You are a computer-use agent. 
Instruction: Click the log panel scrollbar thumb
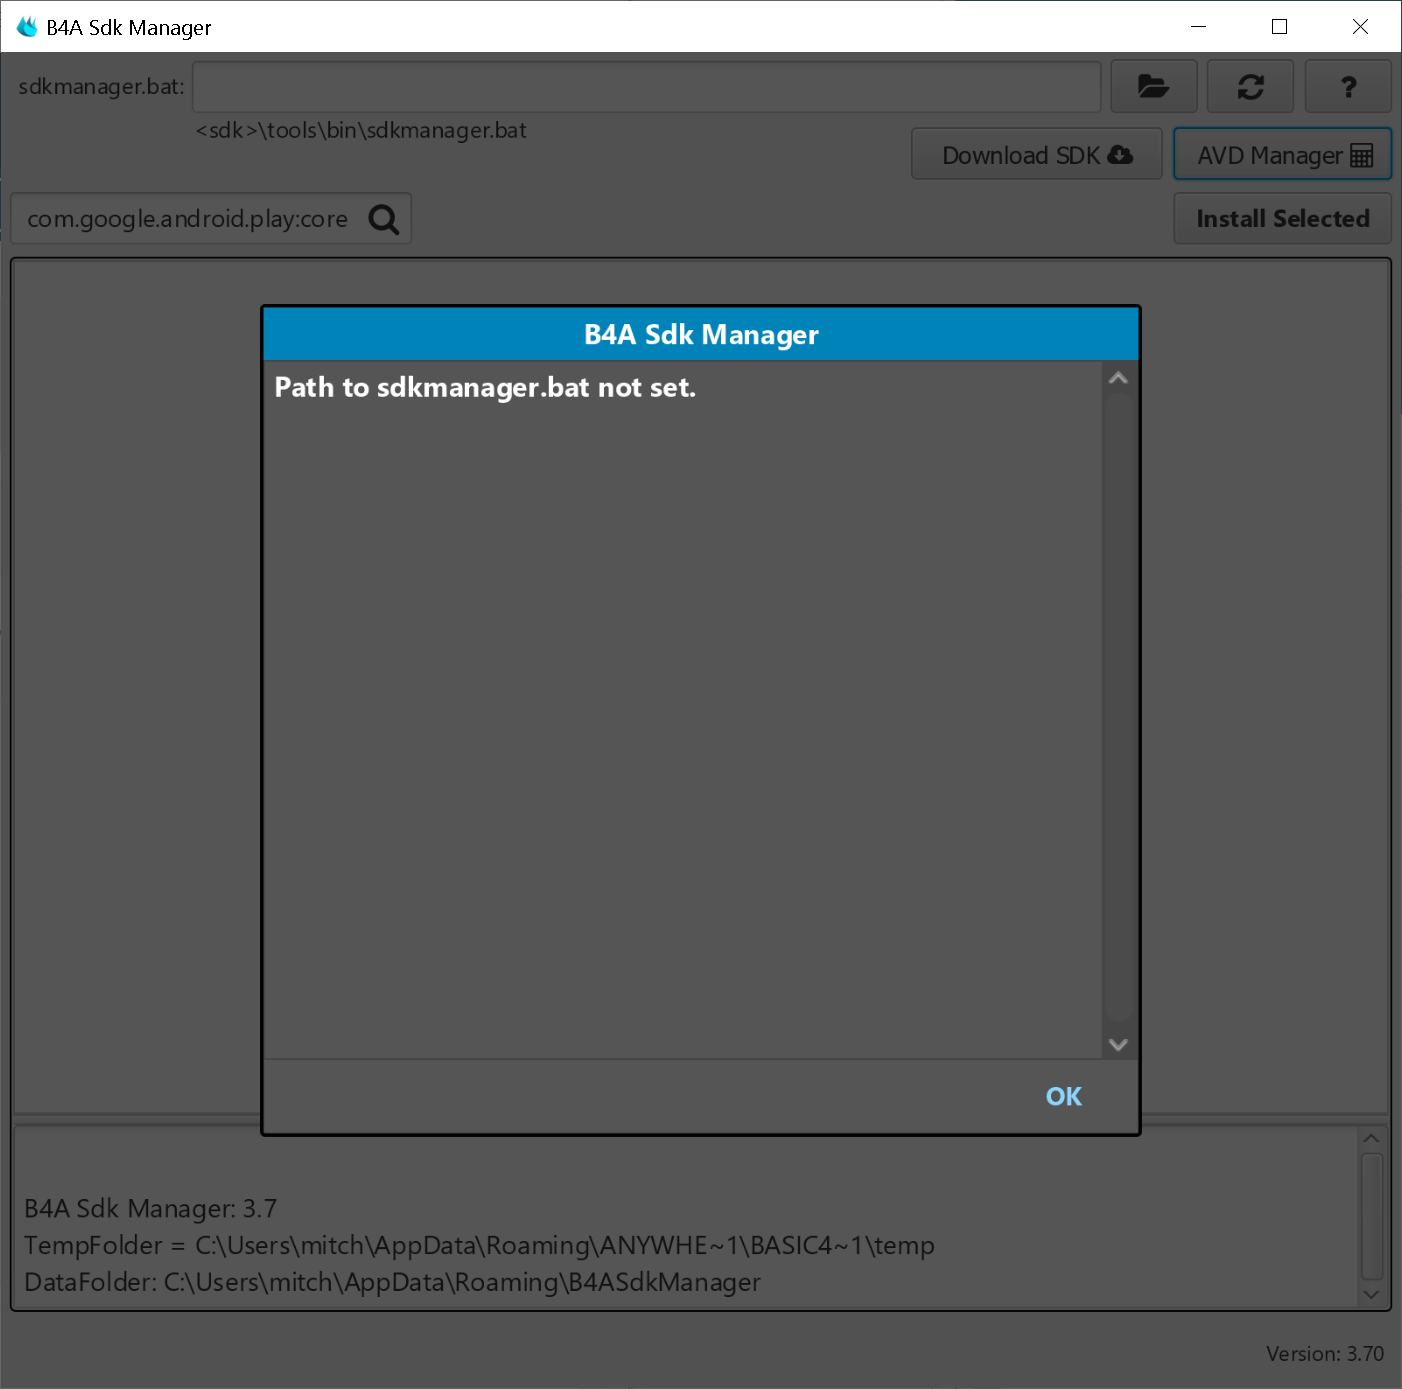1372,1215
